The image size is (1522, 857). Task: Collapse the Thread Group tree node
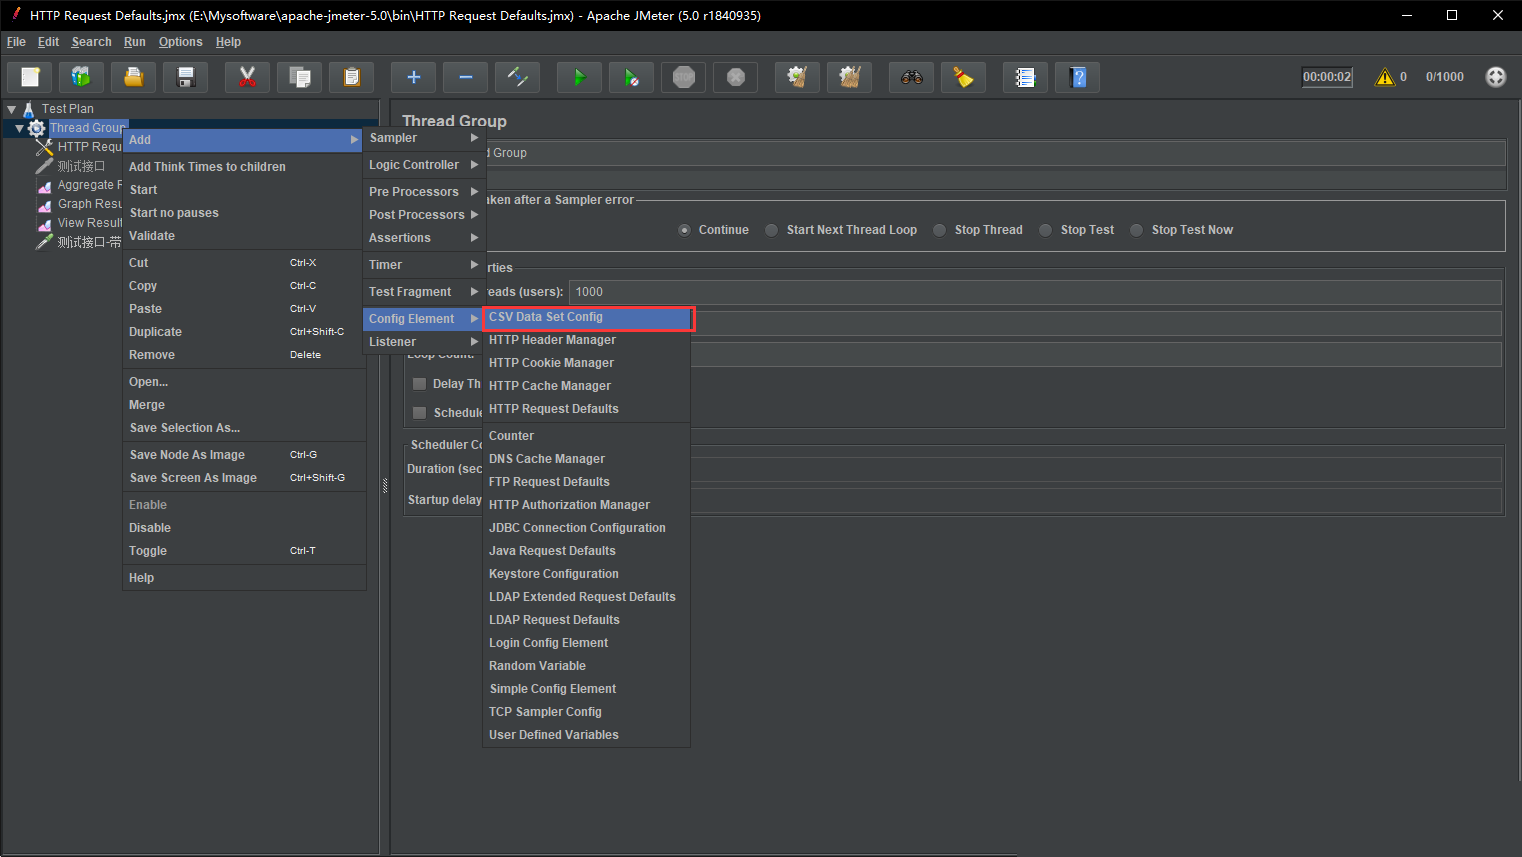point(19,128)
